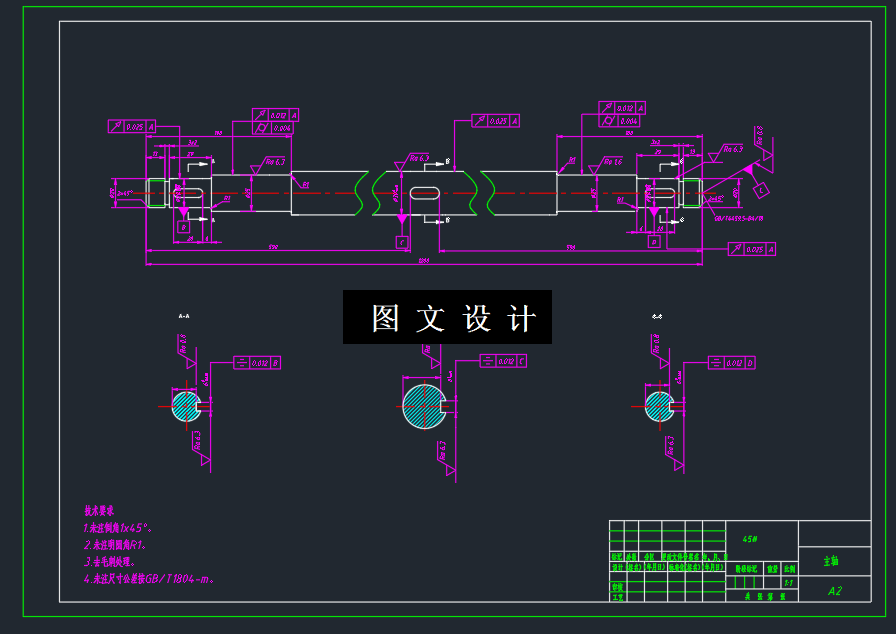Pick the hatched A-A cross-section circle
This screenshot has height=634, width=896.
point(186,407)
